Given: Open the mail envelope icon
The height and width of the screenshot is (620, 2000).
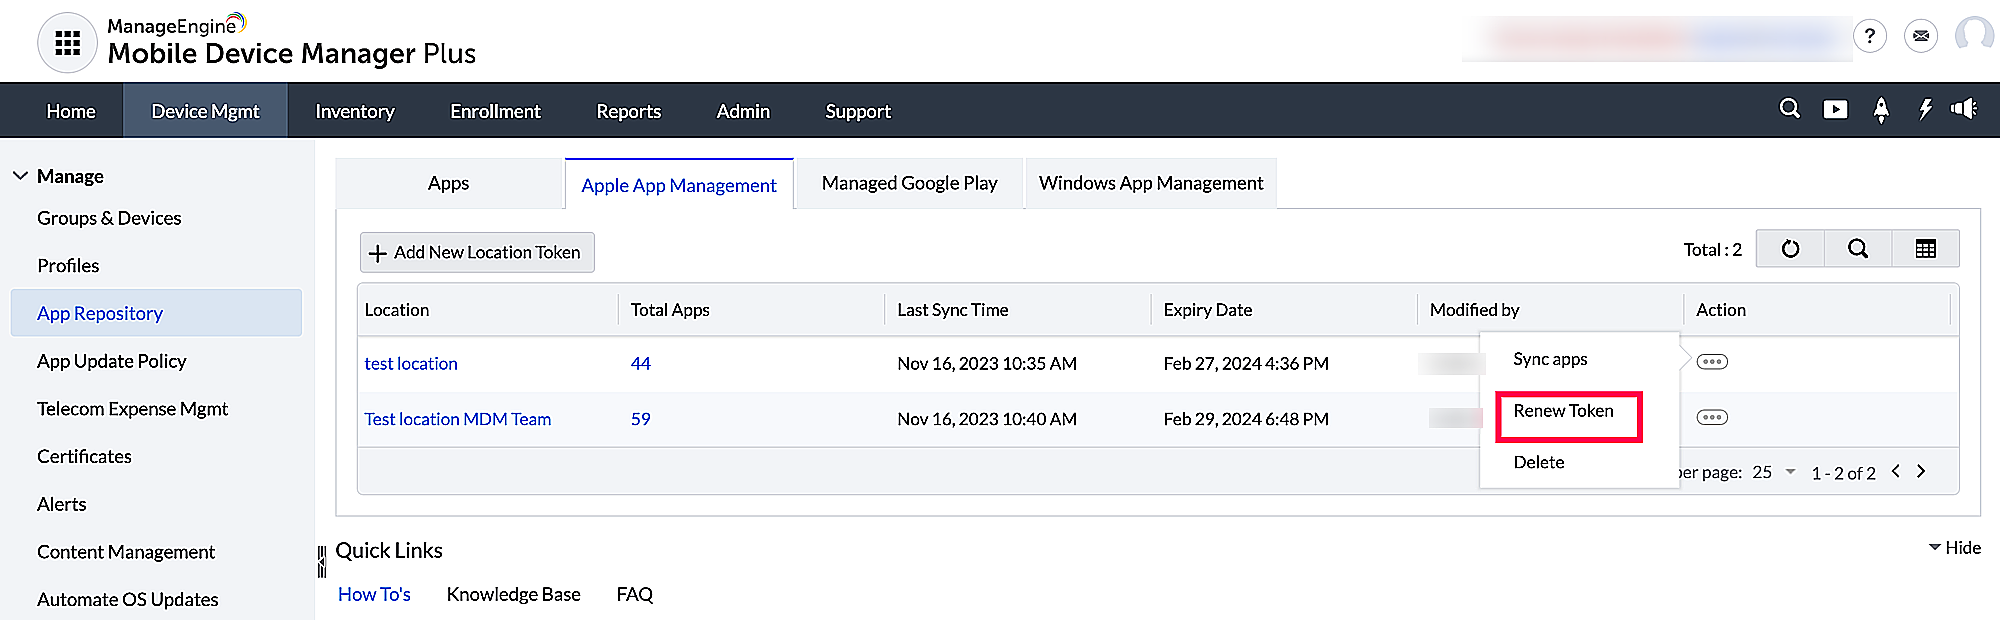Looking at the screenshot, I should coord(1920,36).
